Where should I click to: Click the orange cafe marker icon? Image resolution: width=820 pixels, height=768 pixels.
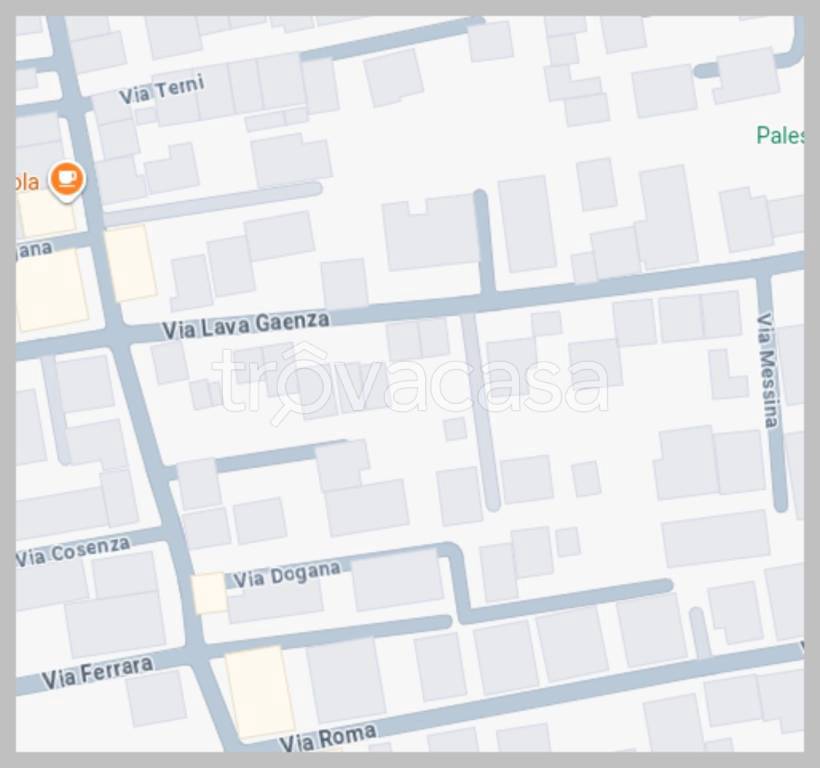coord(67,180)
